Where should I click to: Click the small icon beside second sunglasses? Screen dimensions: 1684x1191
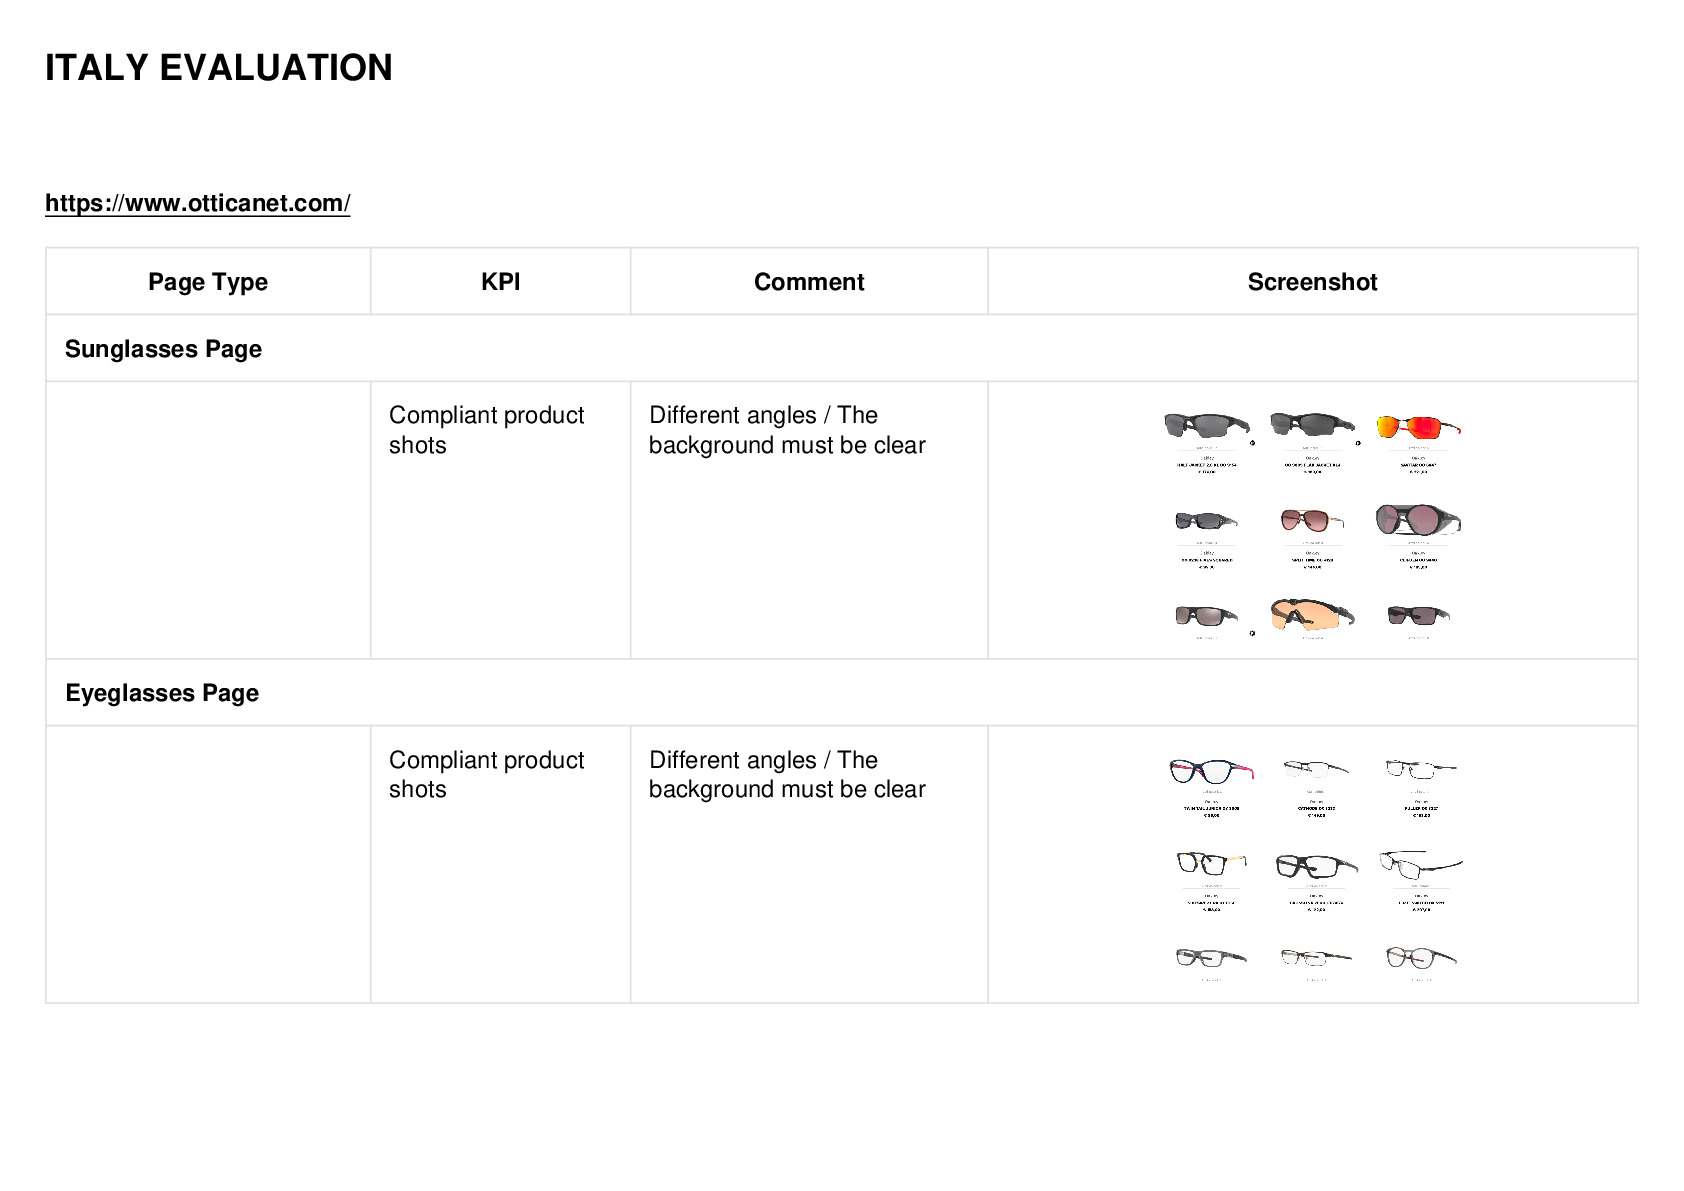click(1358, 442)
